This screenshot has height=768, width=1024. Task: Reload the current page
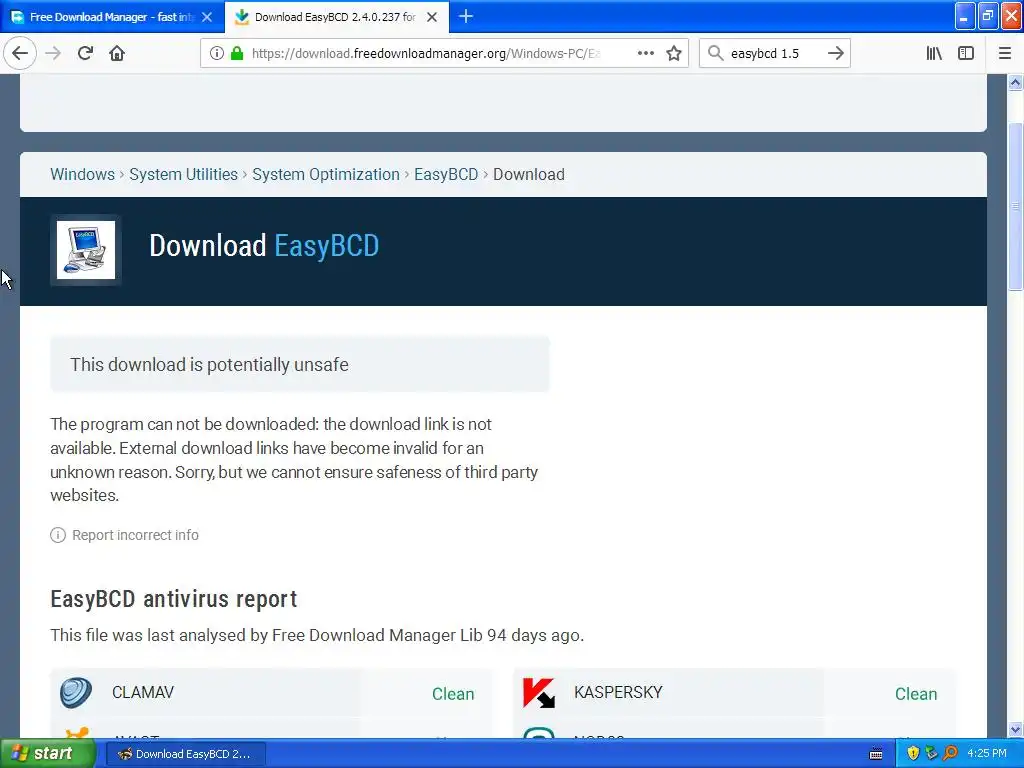pos(85,53)
